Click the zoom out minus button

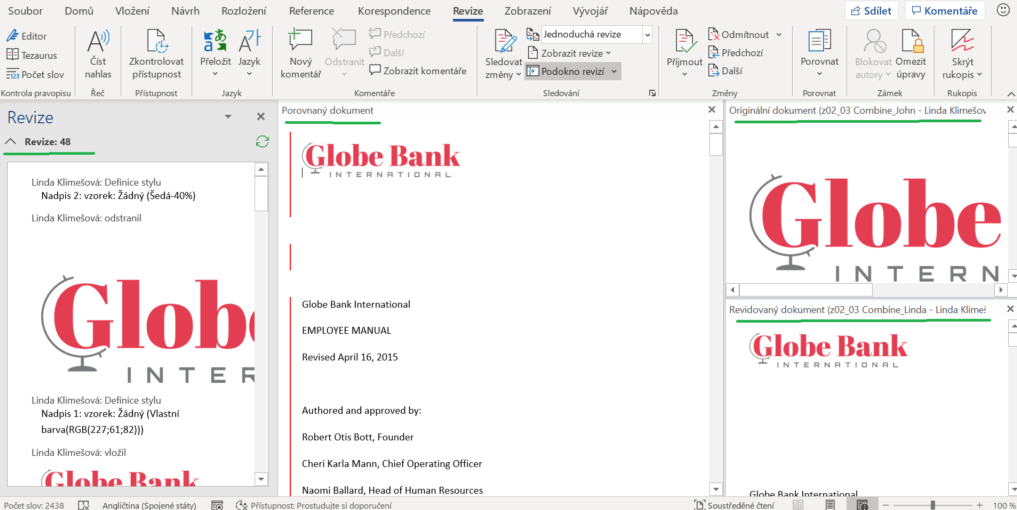click(885, 504)
